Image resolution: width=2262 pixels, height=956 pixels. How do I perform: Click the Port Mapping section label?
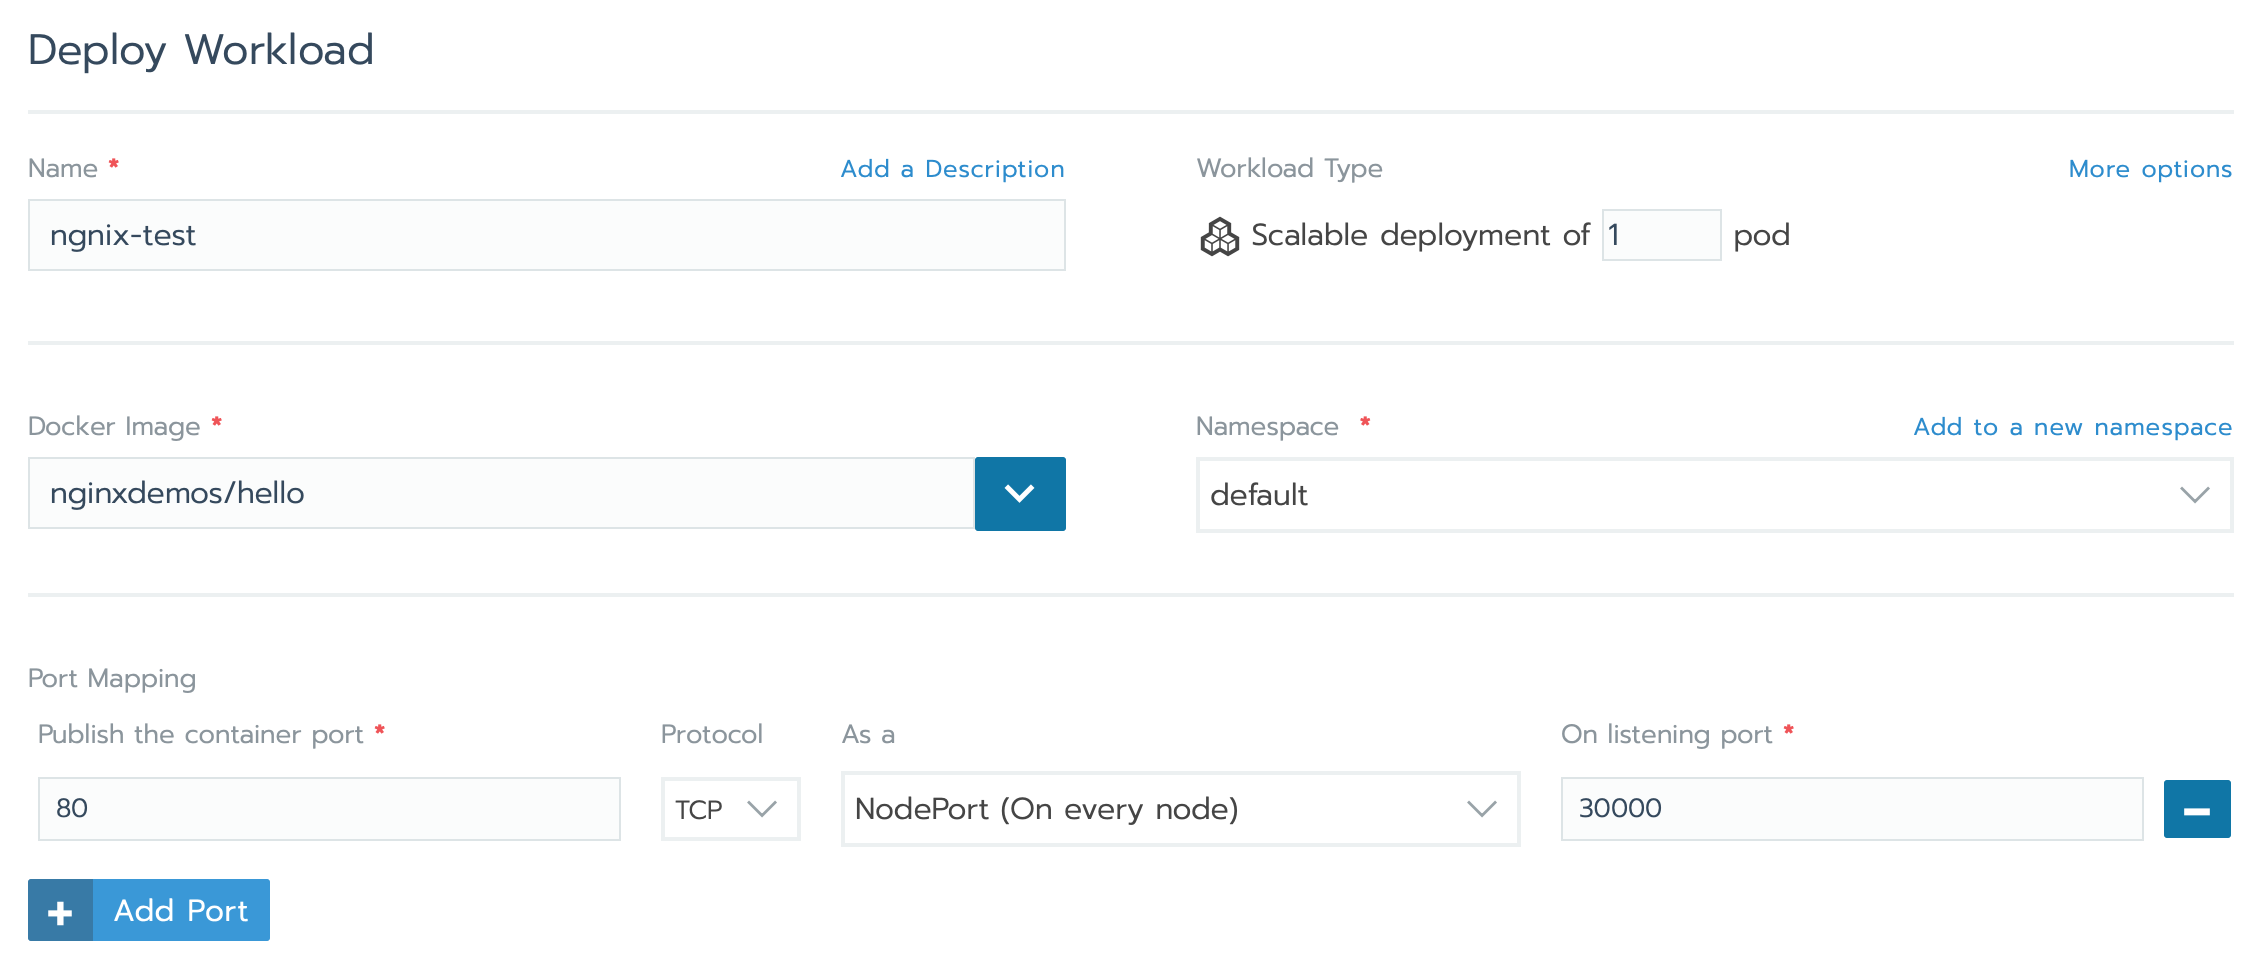click(x=112, y=678)
